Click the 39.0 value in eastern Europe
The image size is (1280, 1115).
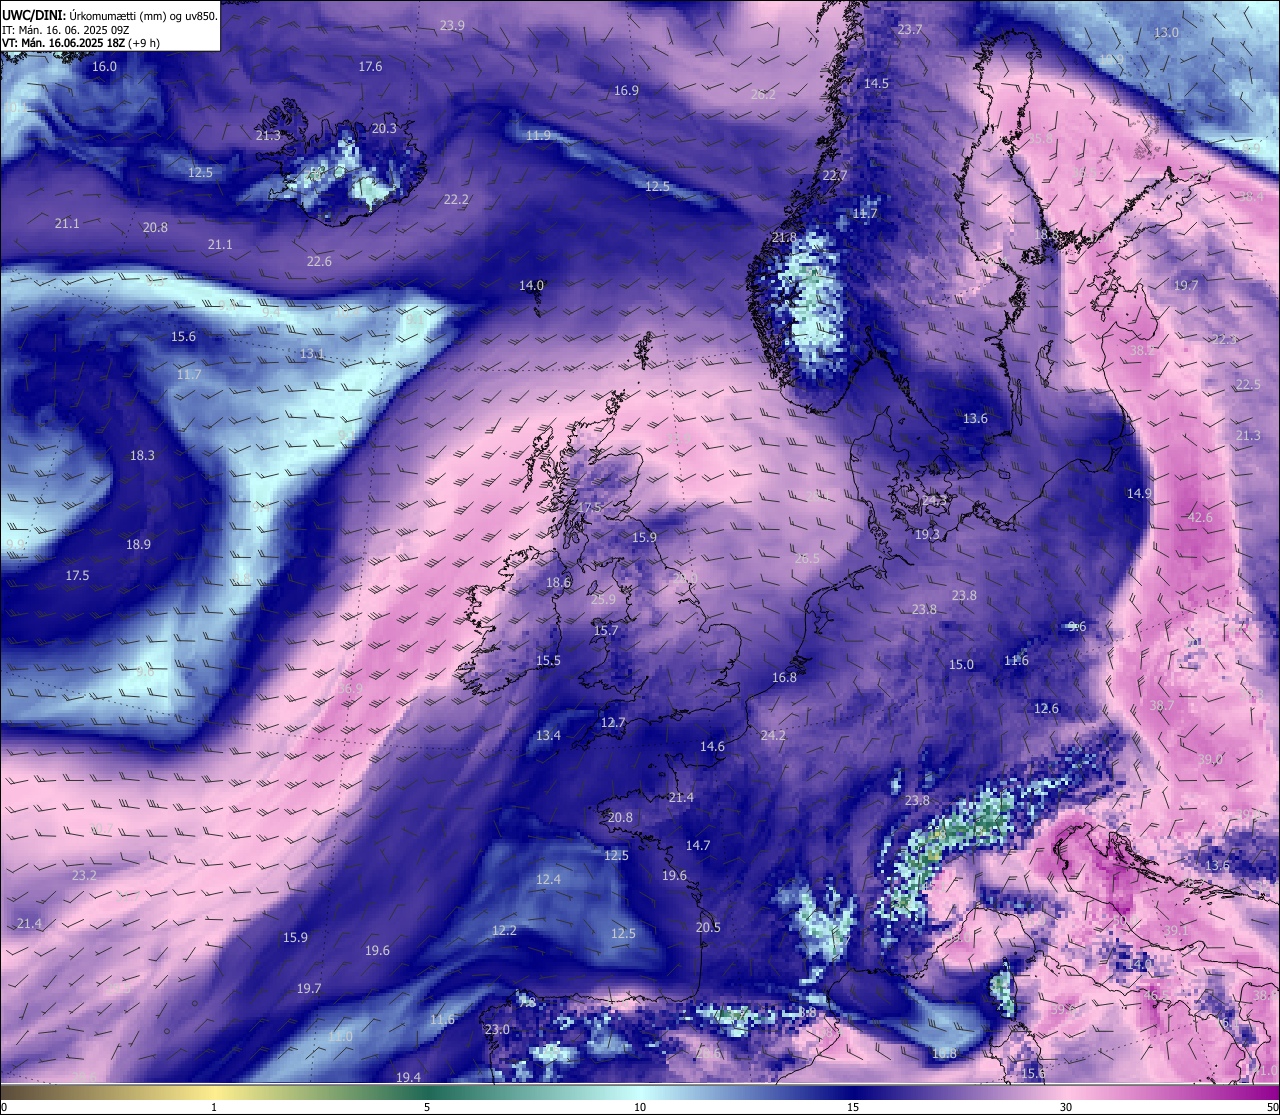pyautogui.click(x=1210, y=760)
